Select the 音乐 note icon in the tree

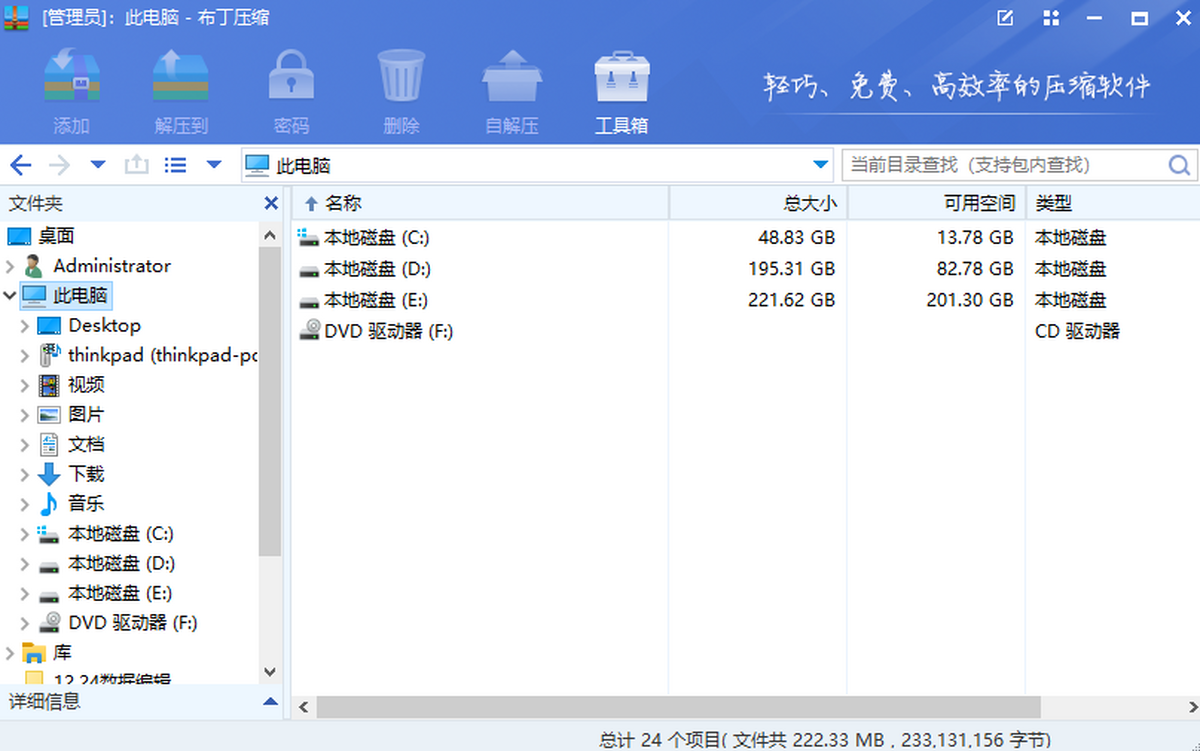point(49,504)
